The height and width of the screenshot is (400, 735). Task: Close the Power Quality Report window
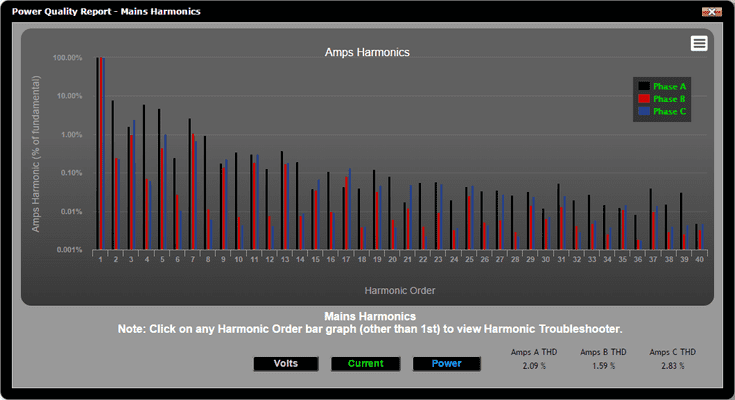pos(711,11)
